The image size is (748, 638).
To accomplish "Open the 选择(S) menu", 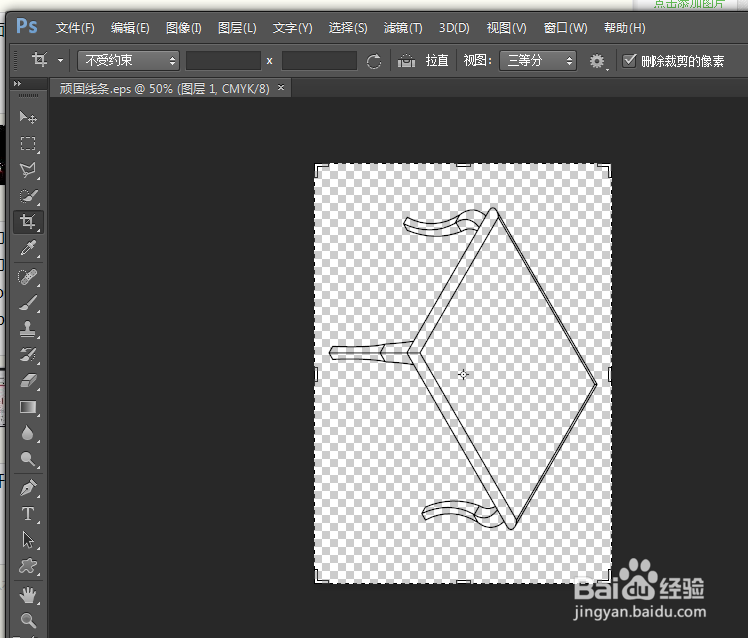I will click(348, 28).
